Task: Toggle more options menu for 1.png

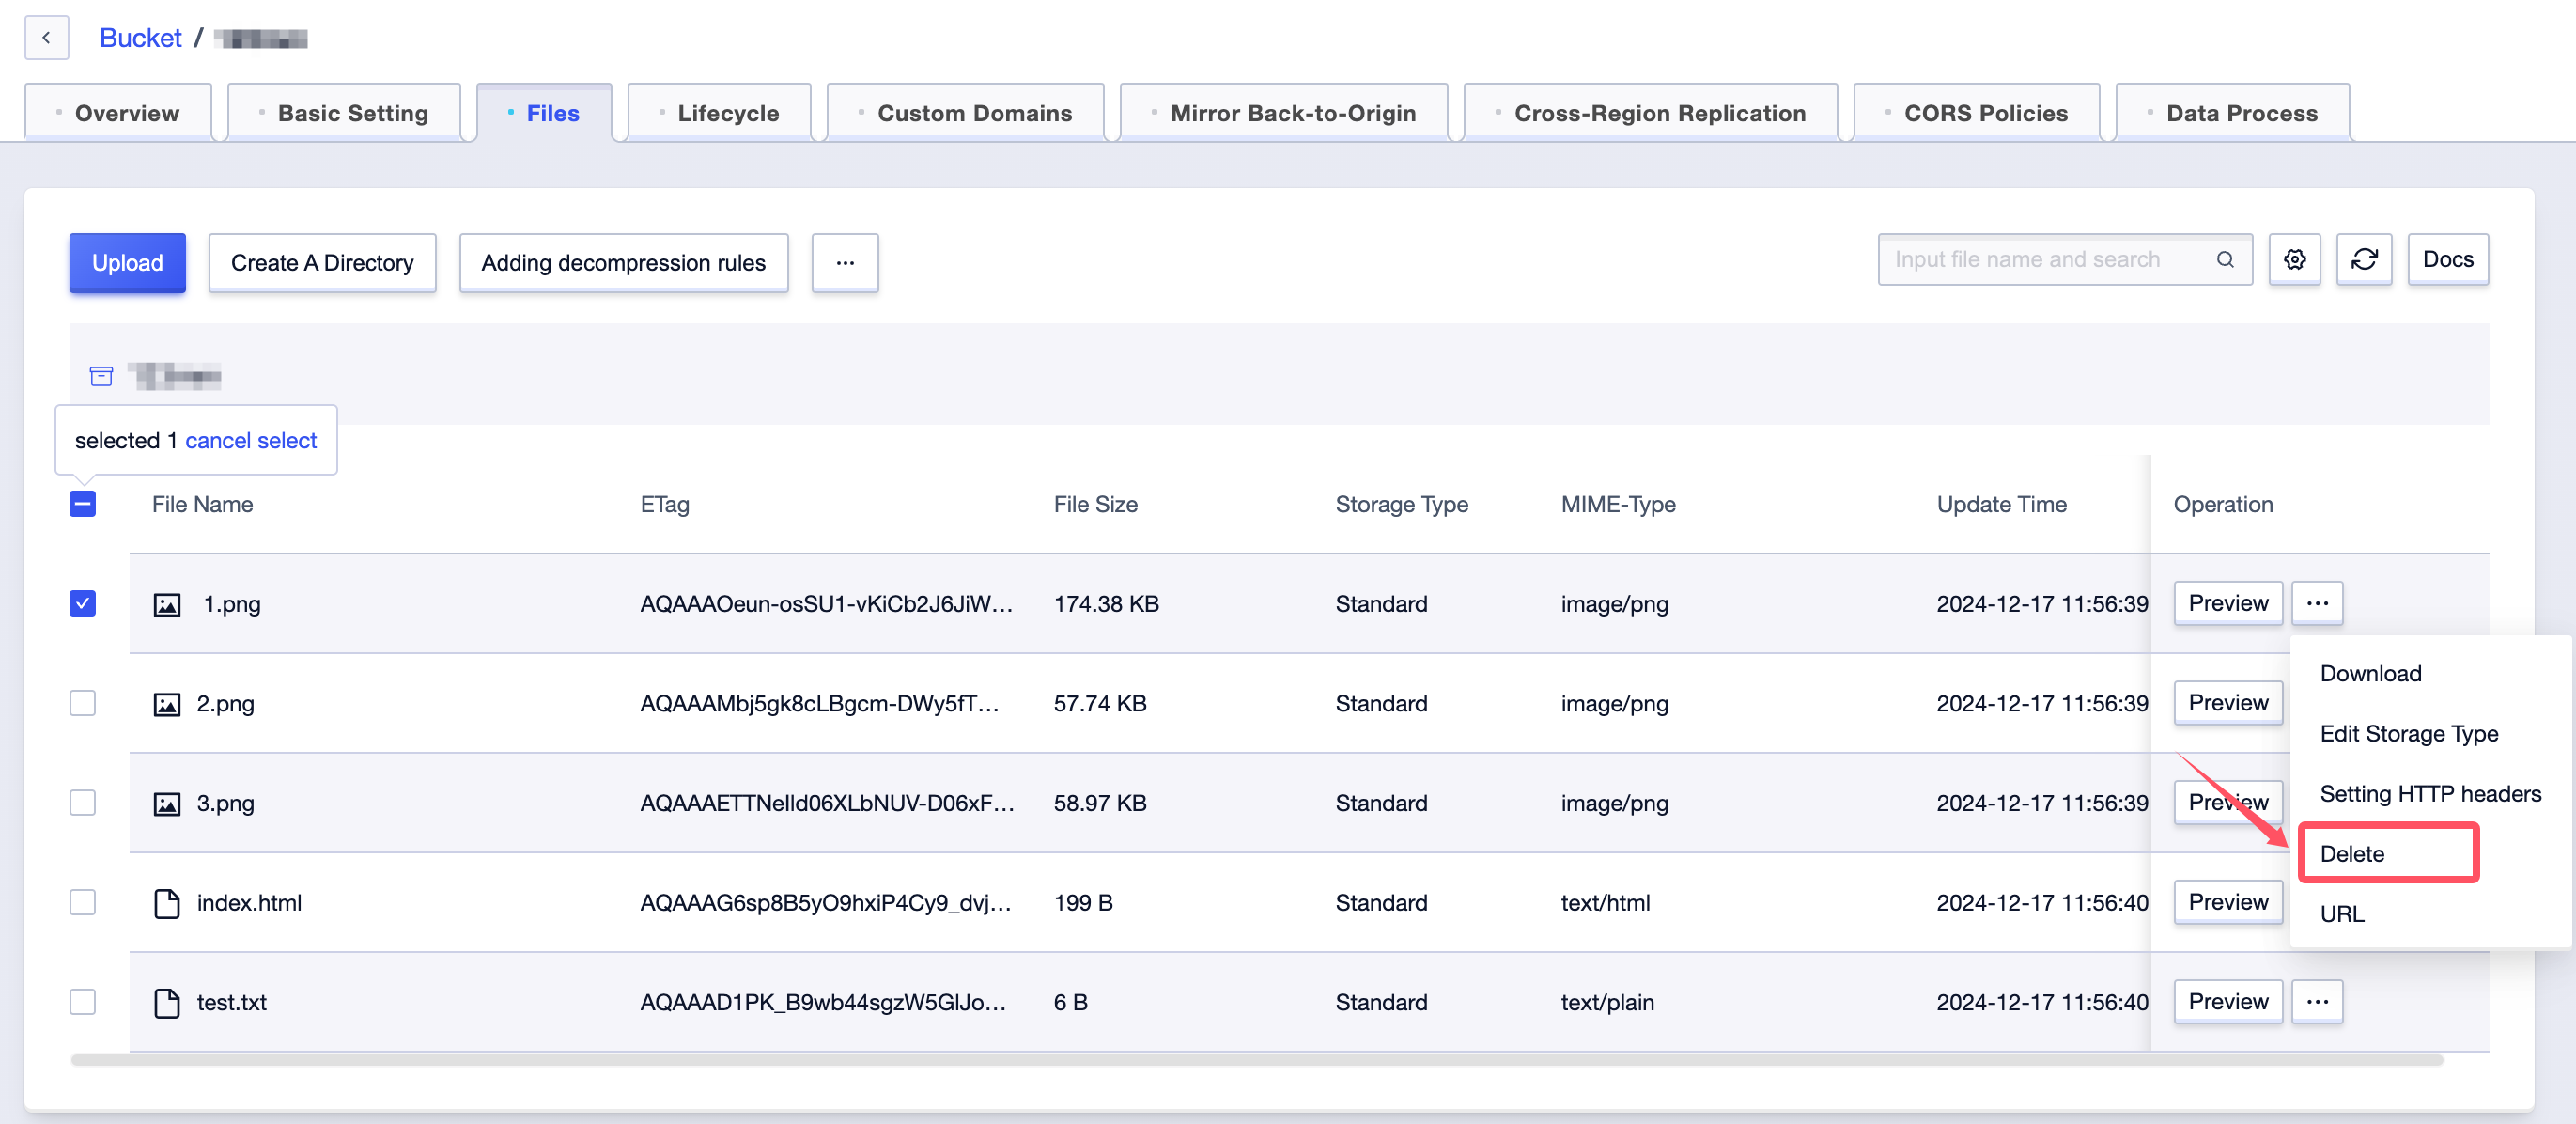Action: click(x=2317, y=603)
